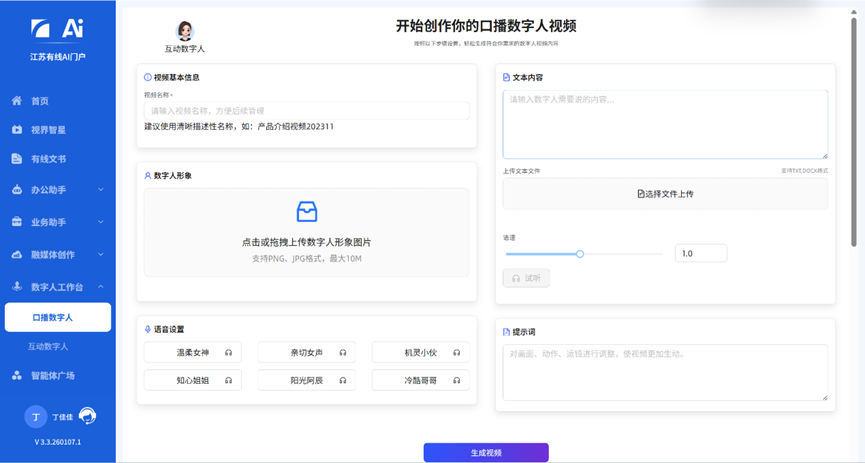Click the 语速 speed slider handle
This screenshot has height=463, width=865.
click(580, 254)
